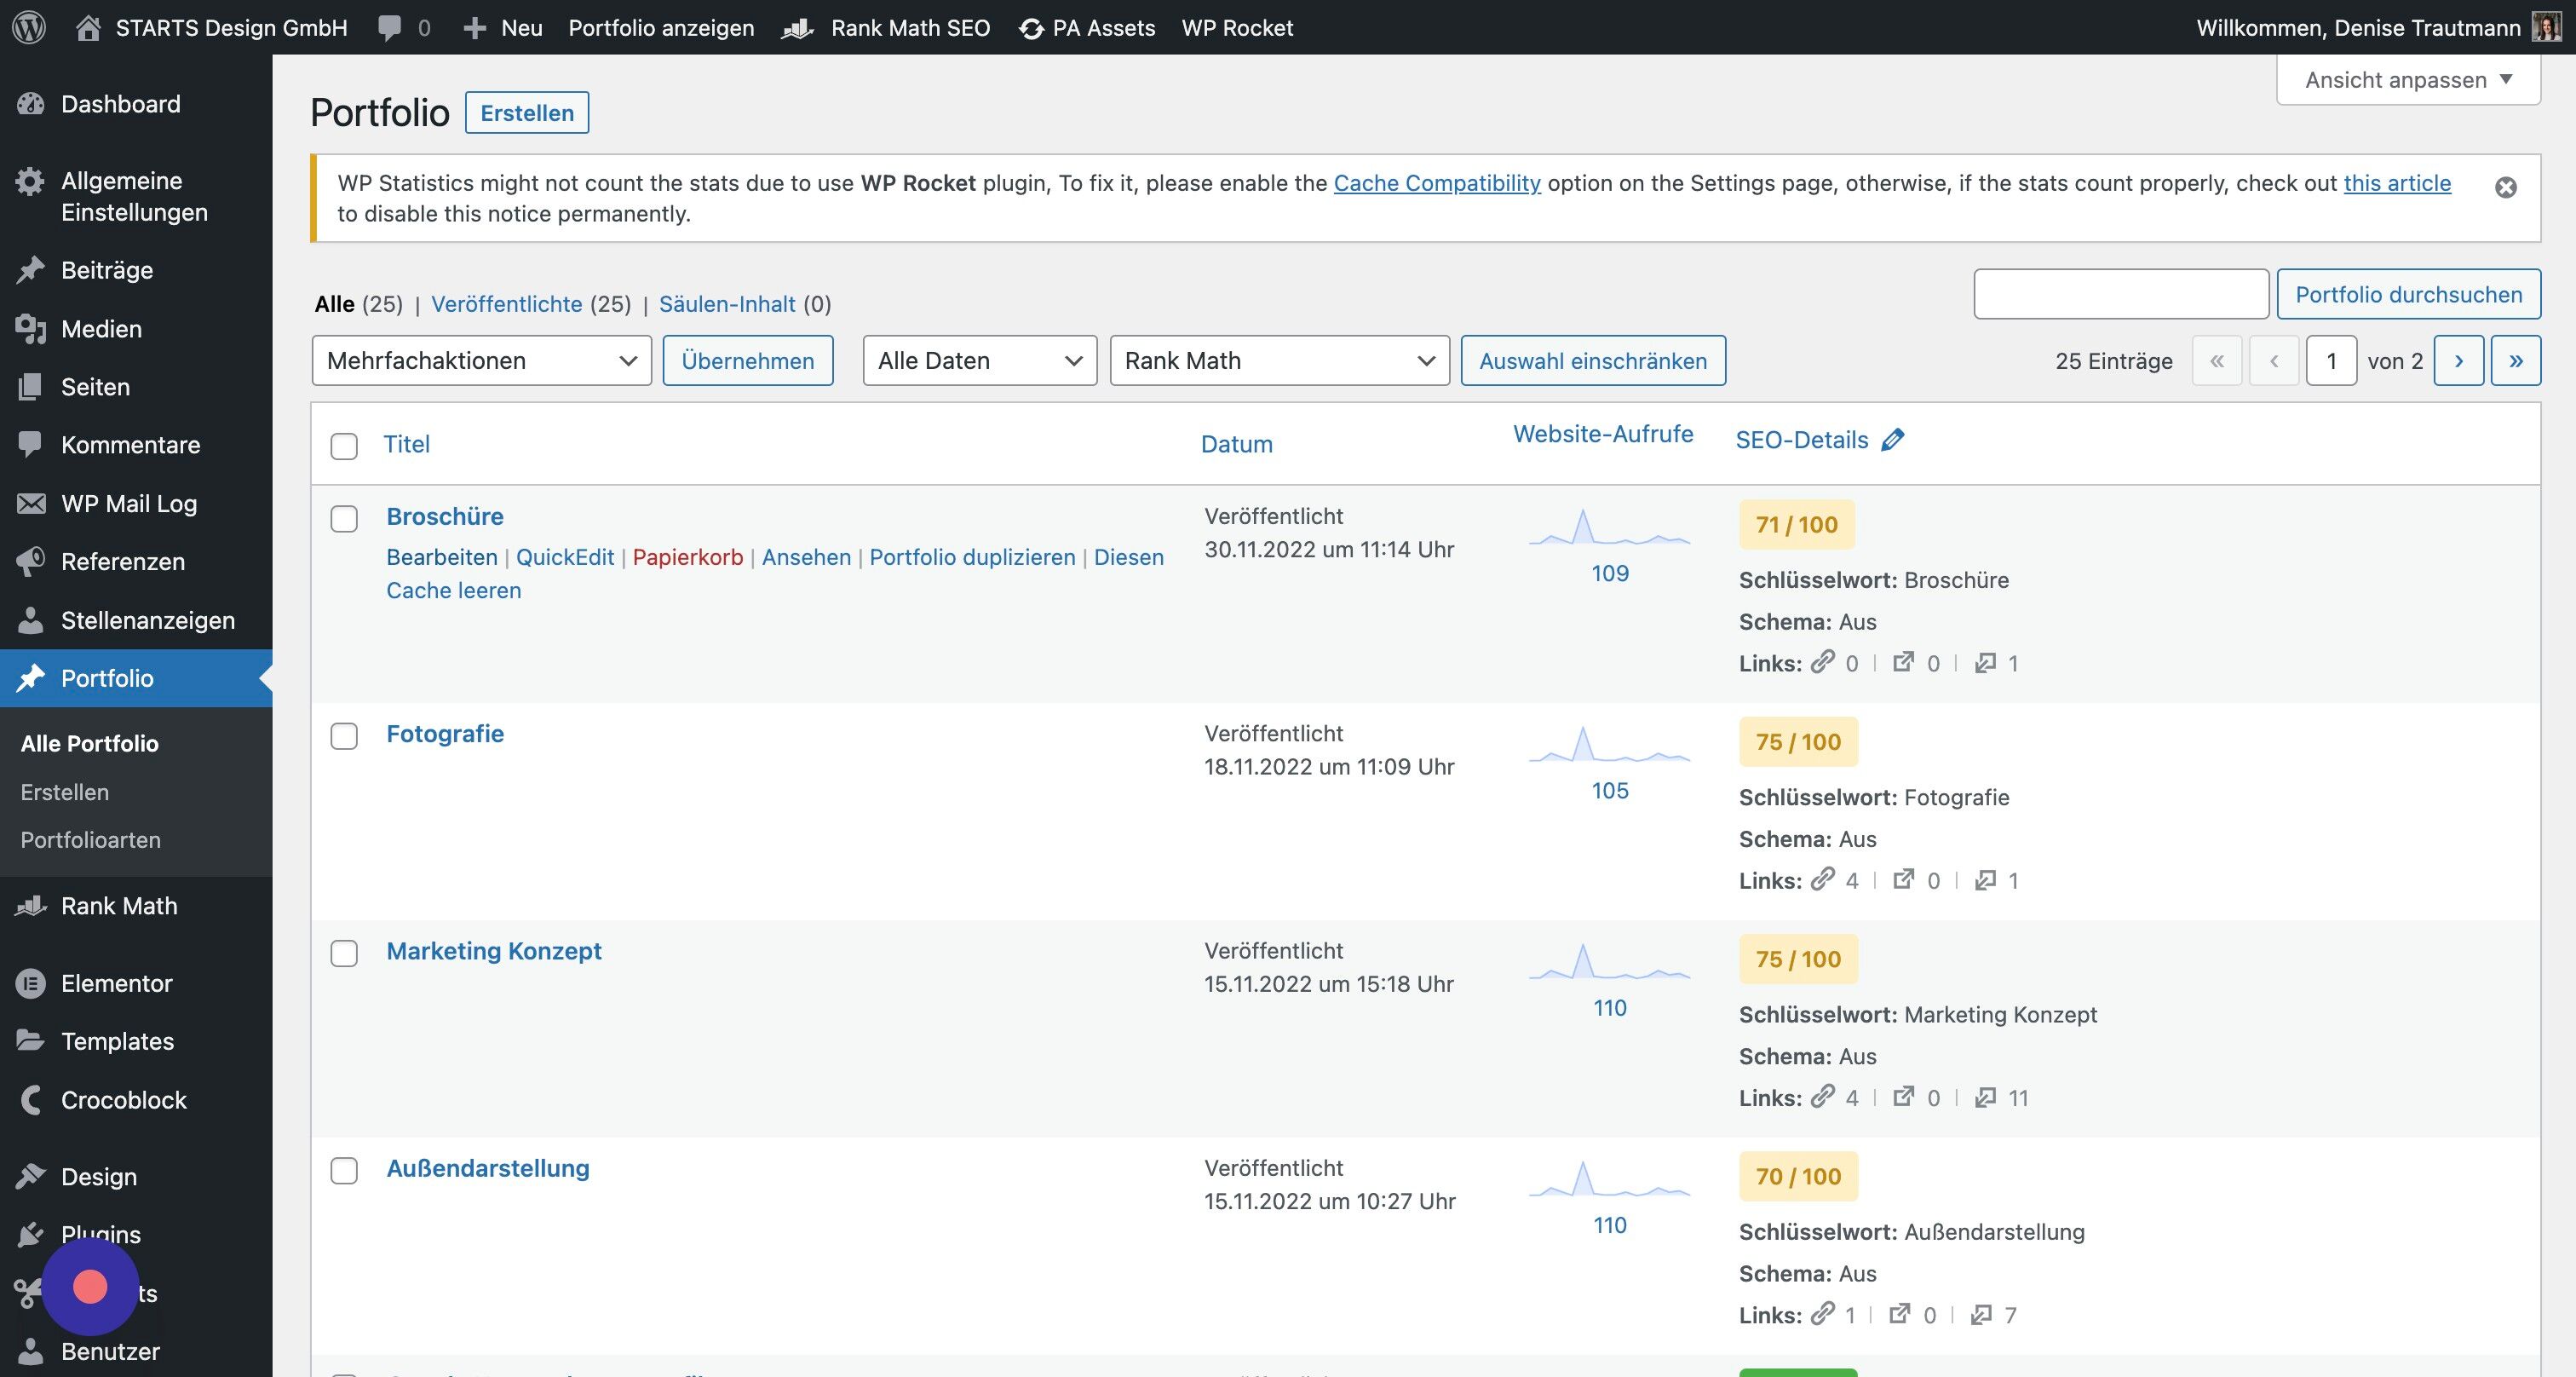
Task: Open Portfolio anzeigen in admin bar
Action: tap(661, 28)
